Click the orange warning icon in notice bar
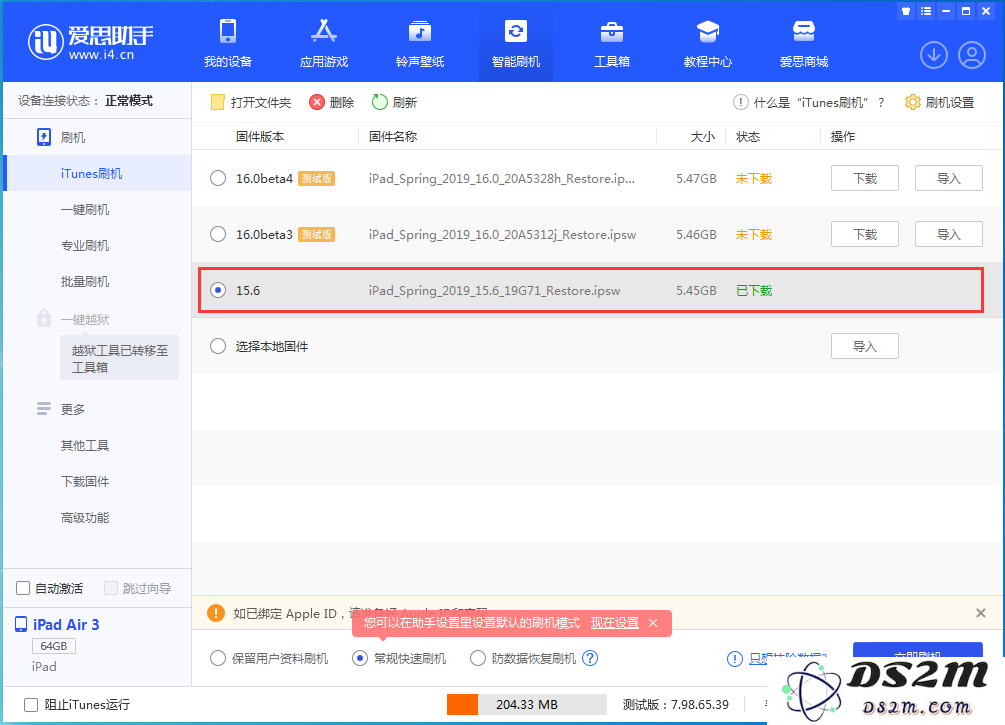Image resolution: width=1005 pixels, height=725 pixels. (x=216, y=613)
